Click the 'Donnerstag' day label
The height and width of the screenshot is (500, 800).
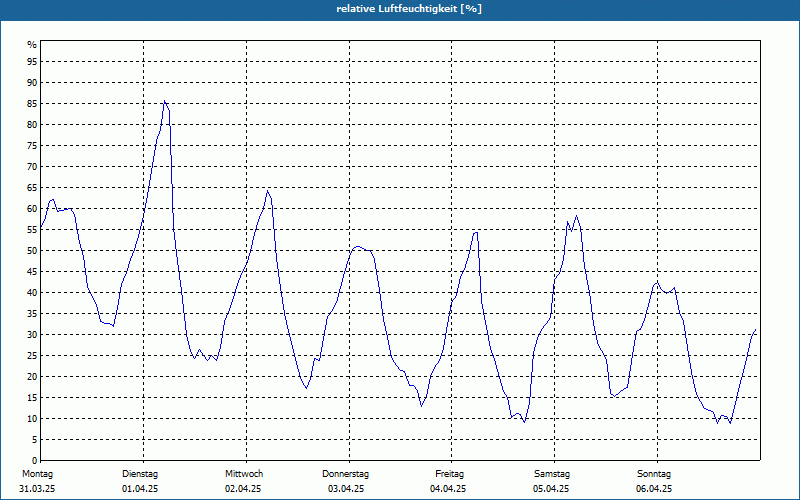point(345,474)
